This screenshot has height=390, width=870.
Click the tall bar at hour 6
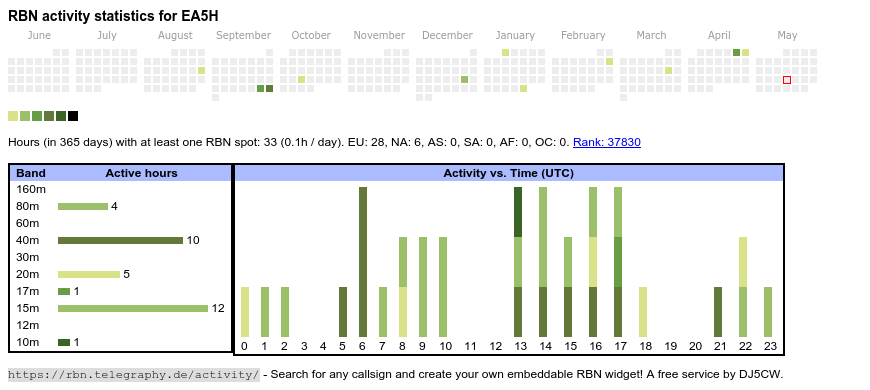pos(363,262)
